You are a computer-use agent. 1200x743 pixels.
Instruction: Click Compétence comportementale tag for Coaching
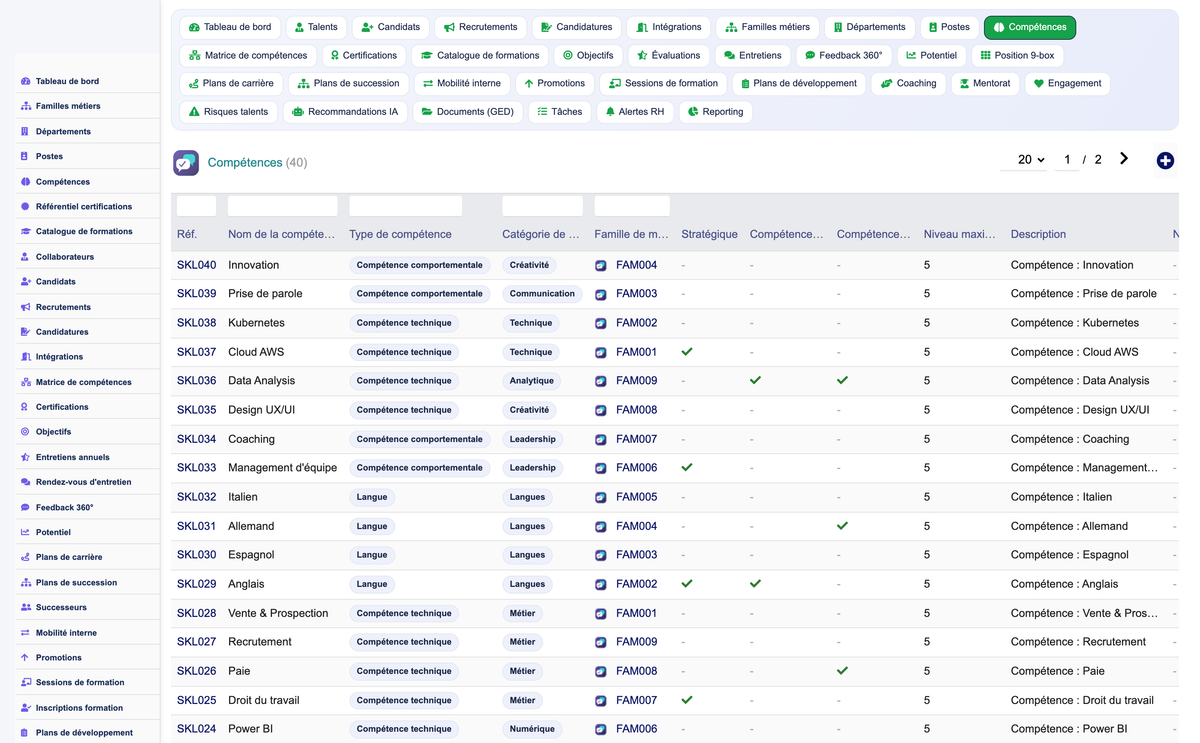(419, 439)
